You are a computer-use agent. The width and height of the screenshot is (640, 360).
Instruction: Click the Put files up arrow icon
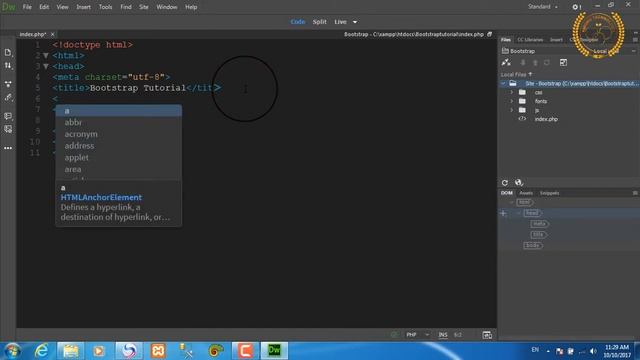[535, 62]
